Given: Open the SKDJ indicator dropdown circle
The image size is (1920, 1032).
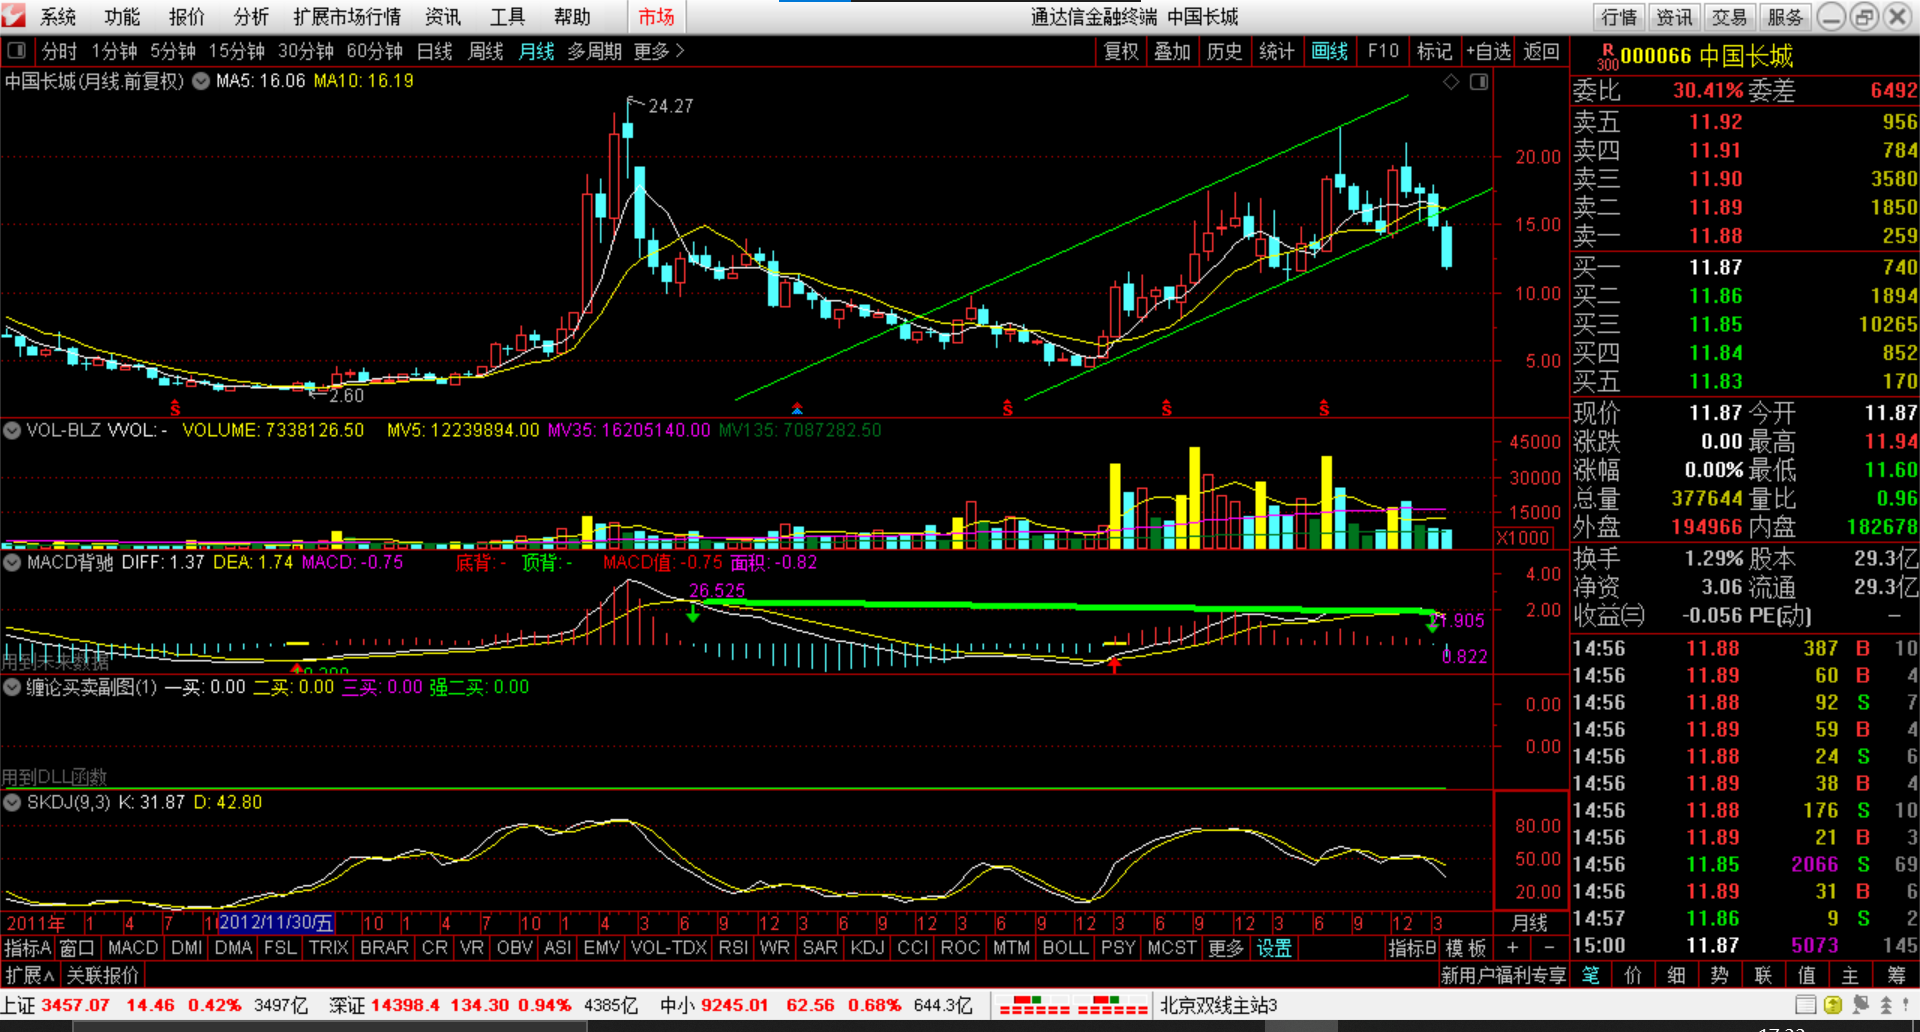Looking at the screenshot, I should pos(12,802).
